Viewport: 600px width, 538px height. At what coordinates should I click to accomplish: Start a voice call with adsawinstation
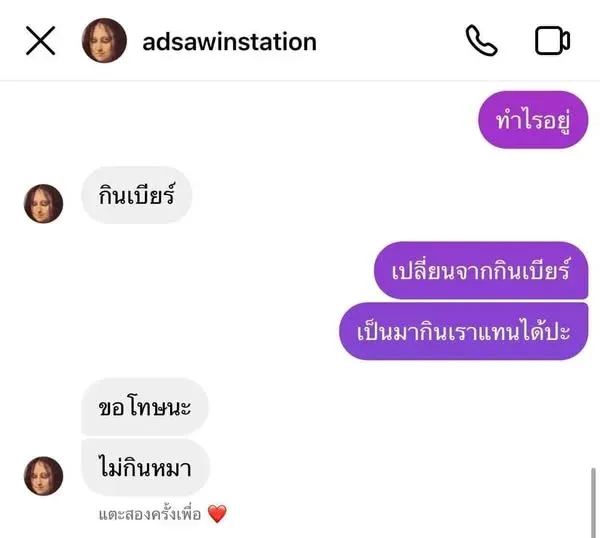click(481, 41)
